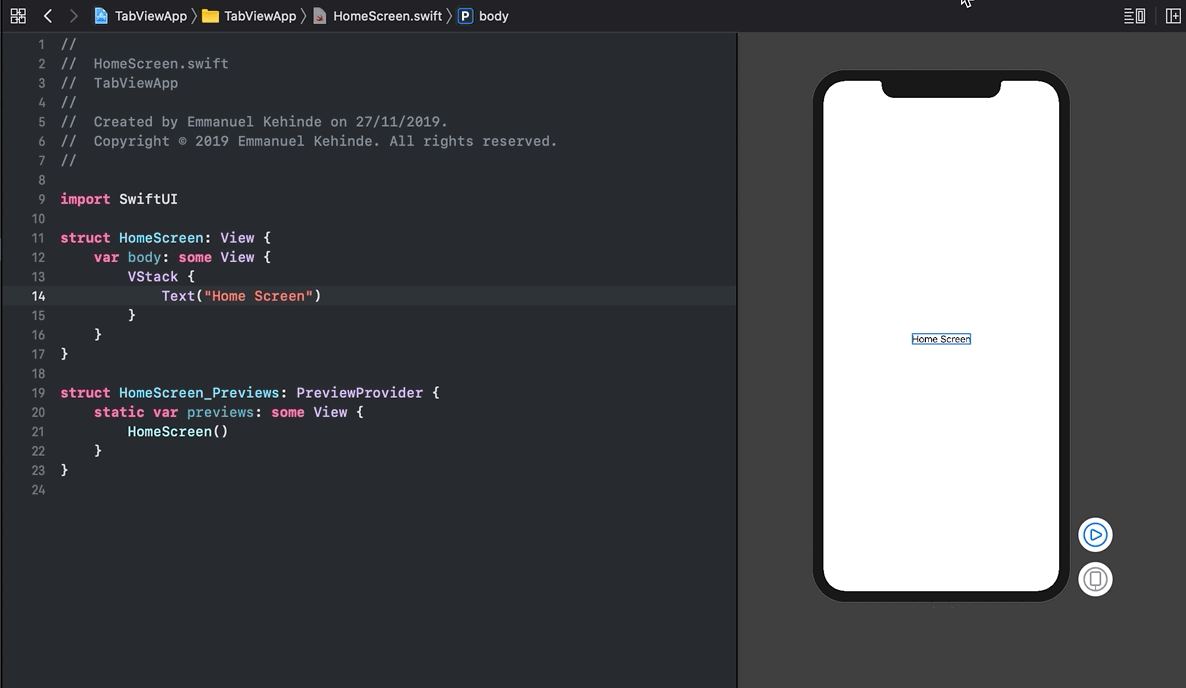1186x688 pixels.
Task: Click the property P icon in breadcrumb
Action: [465, 16]
